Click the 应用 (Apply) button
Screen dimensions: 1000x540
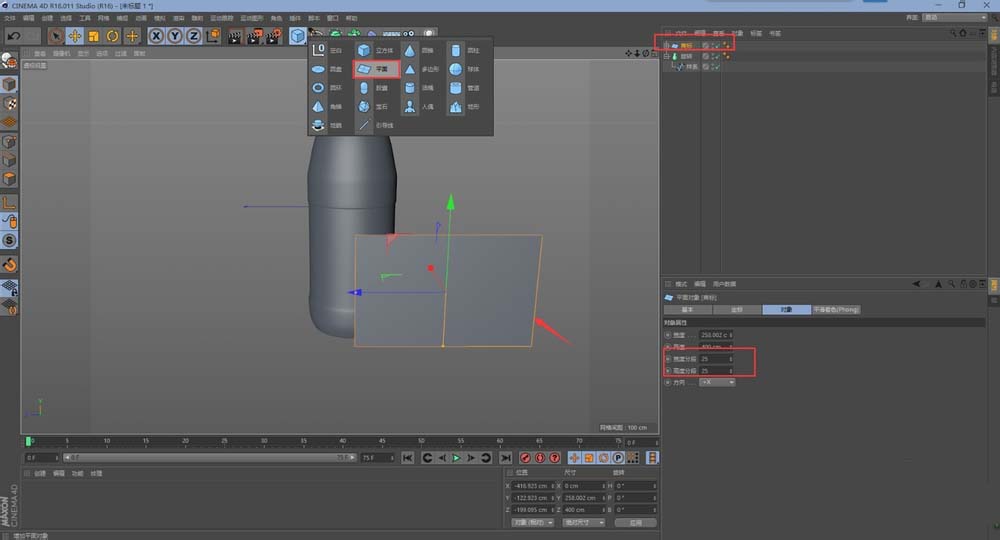point(635,522)
